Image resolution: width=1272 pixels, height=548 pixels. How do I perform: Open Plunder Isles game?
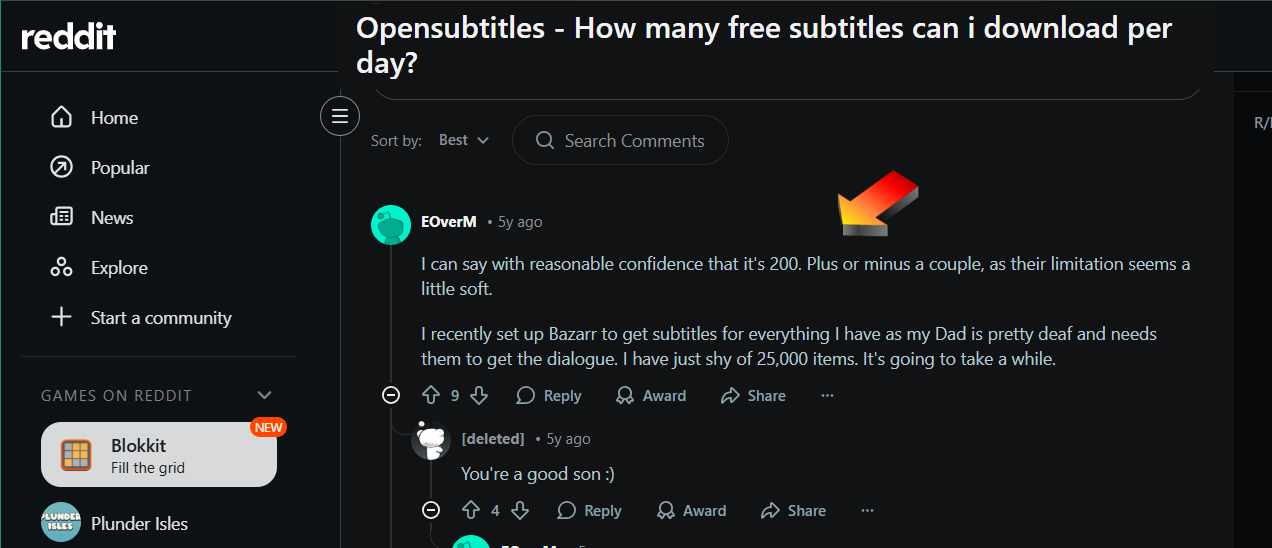139,523
